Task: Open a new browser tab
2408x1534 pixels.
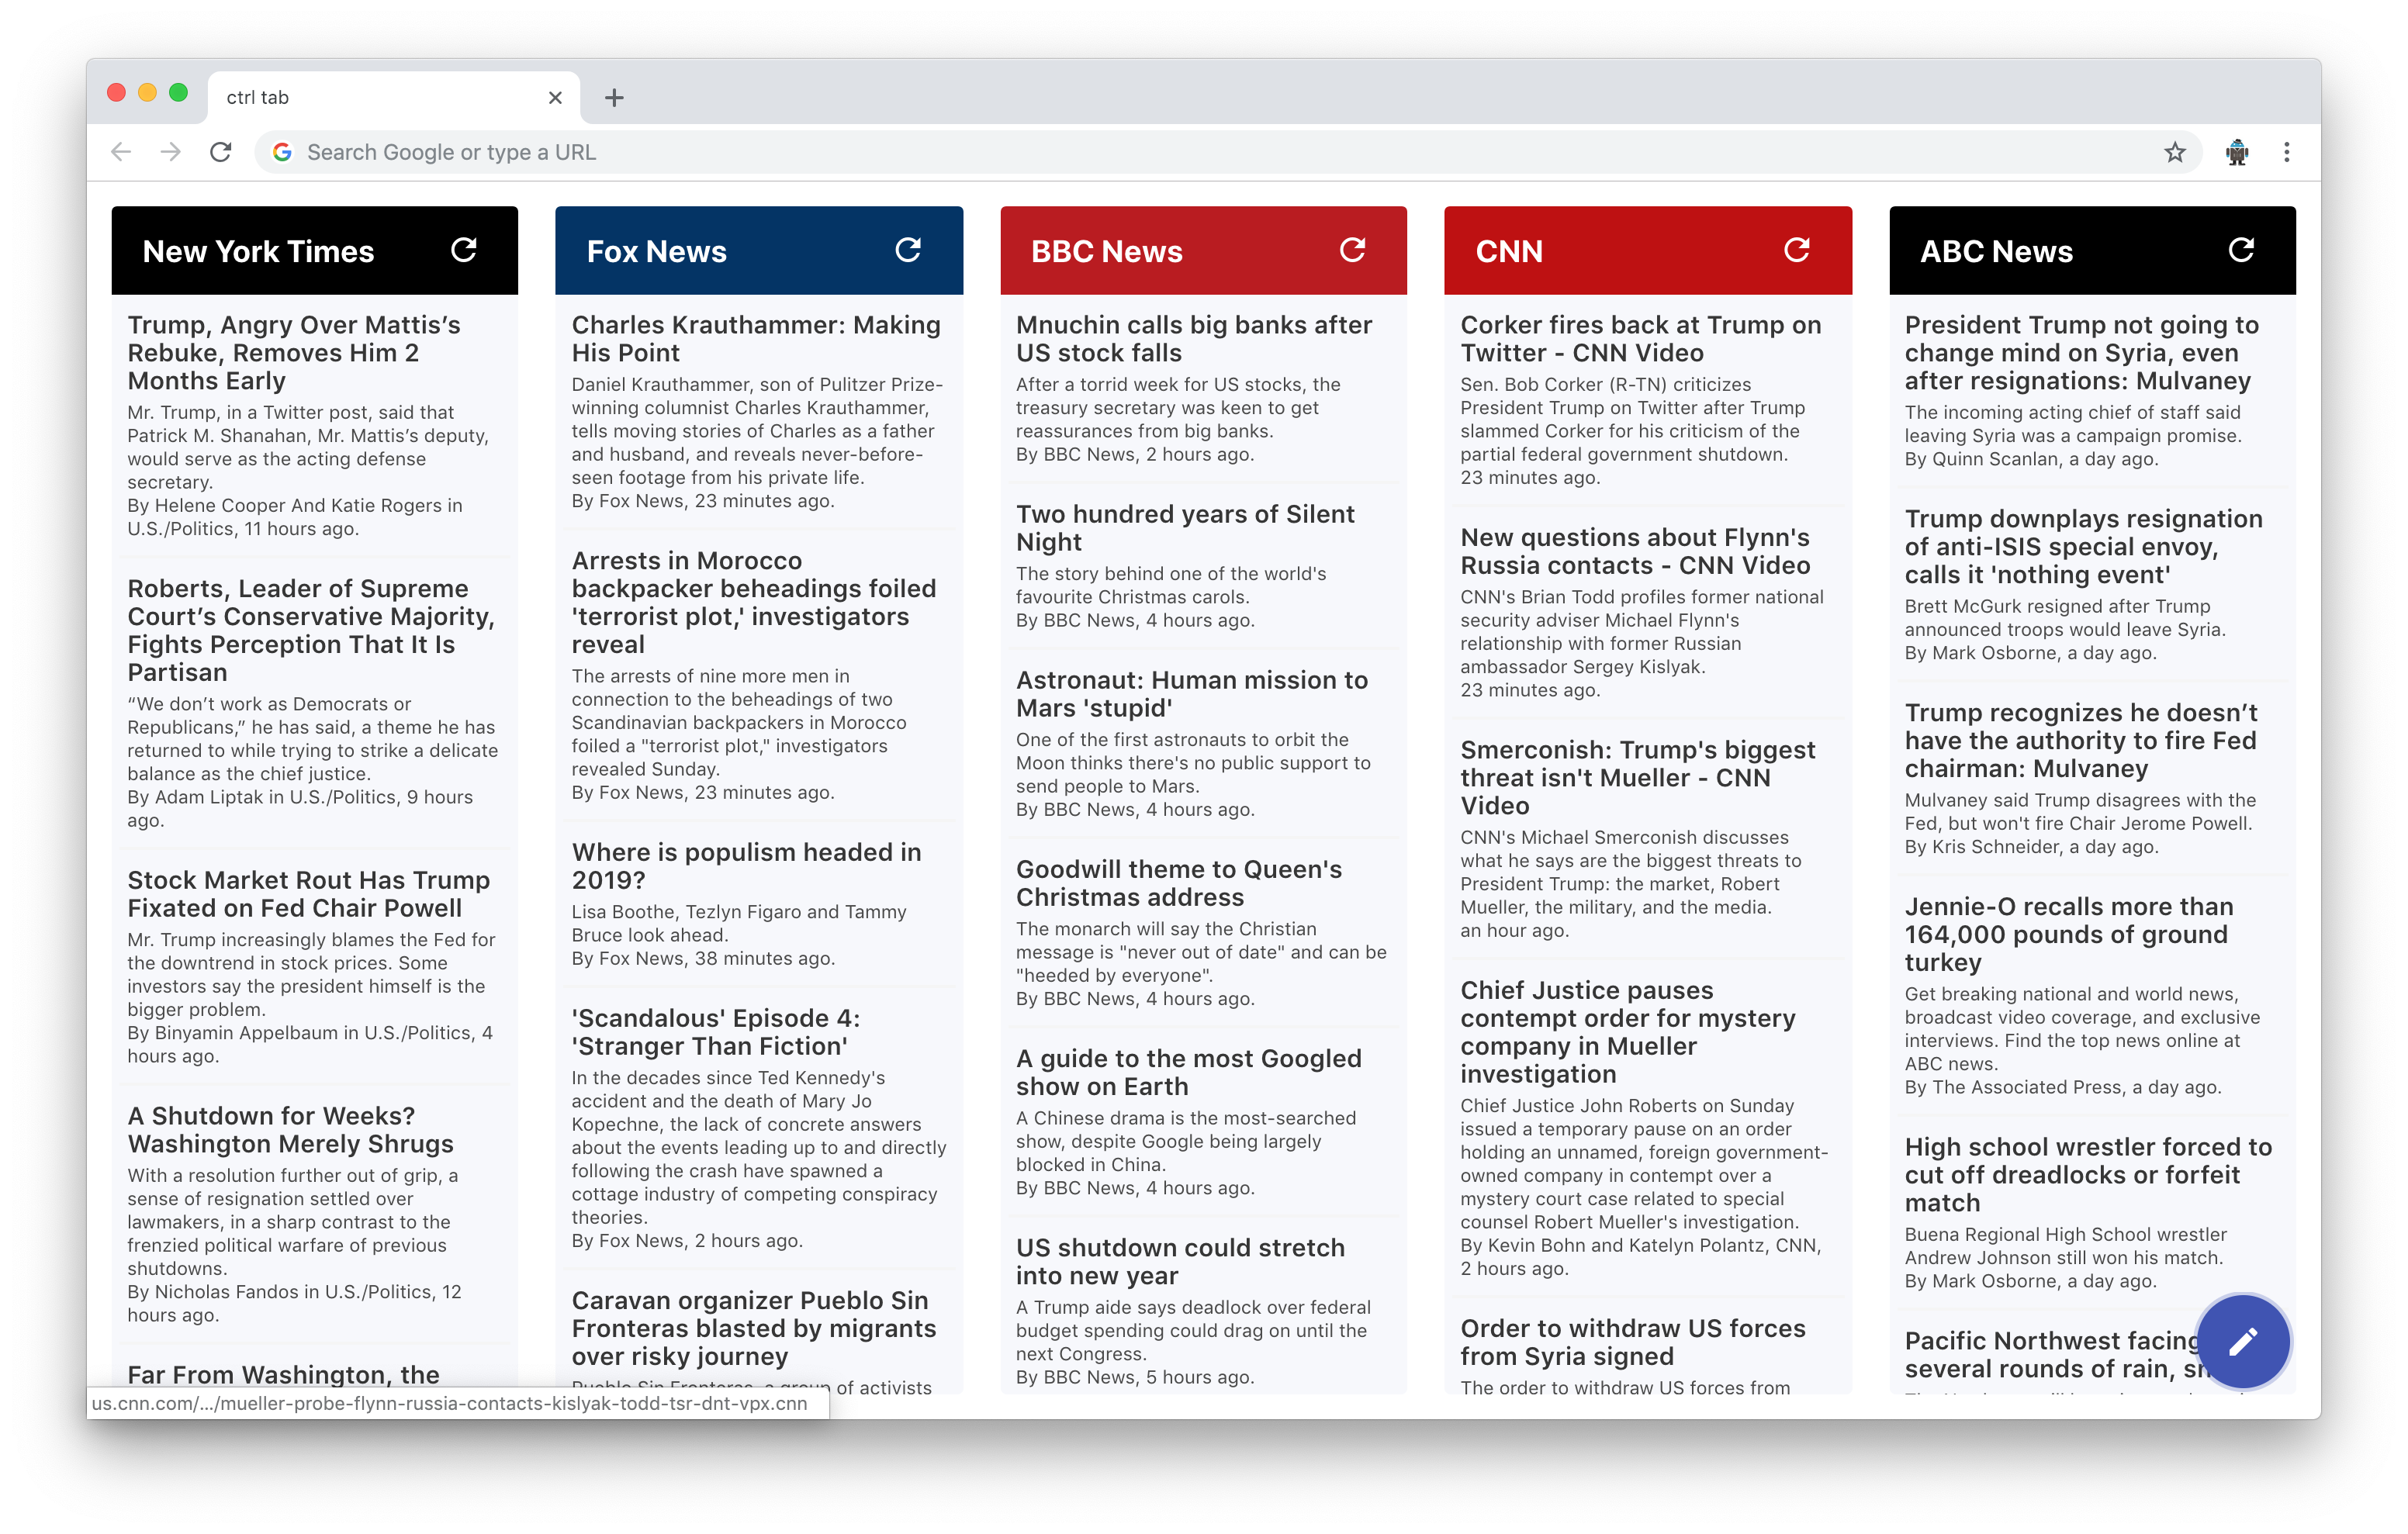Action: click(x=614, y=98)
